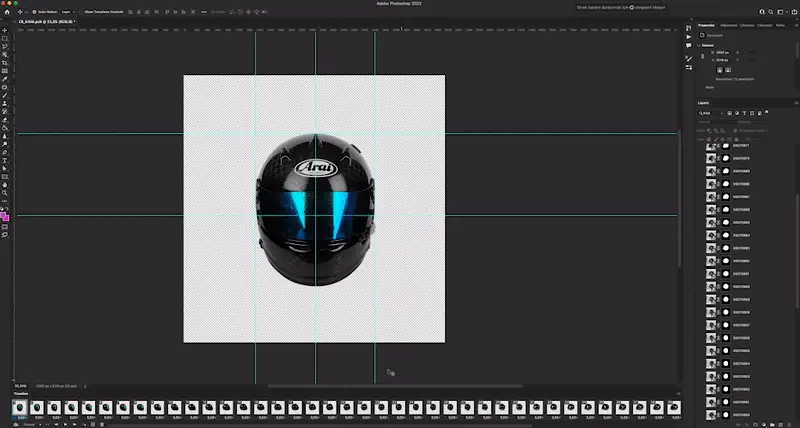The height and width of the screenshot is (428, 800).
Task: Select the Path Selection tool
Action: click(5, 169)
